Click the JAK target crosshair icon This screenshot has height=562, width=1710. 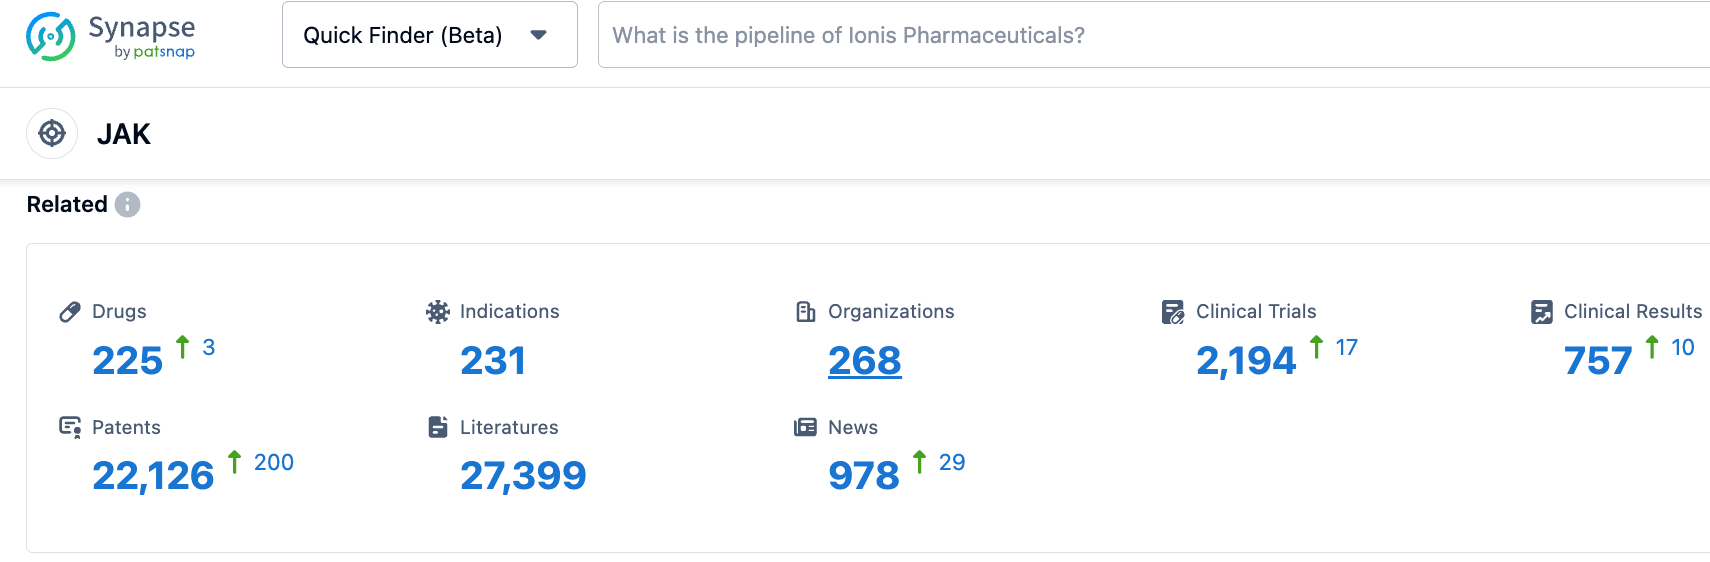pos(52,133)
